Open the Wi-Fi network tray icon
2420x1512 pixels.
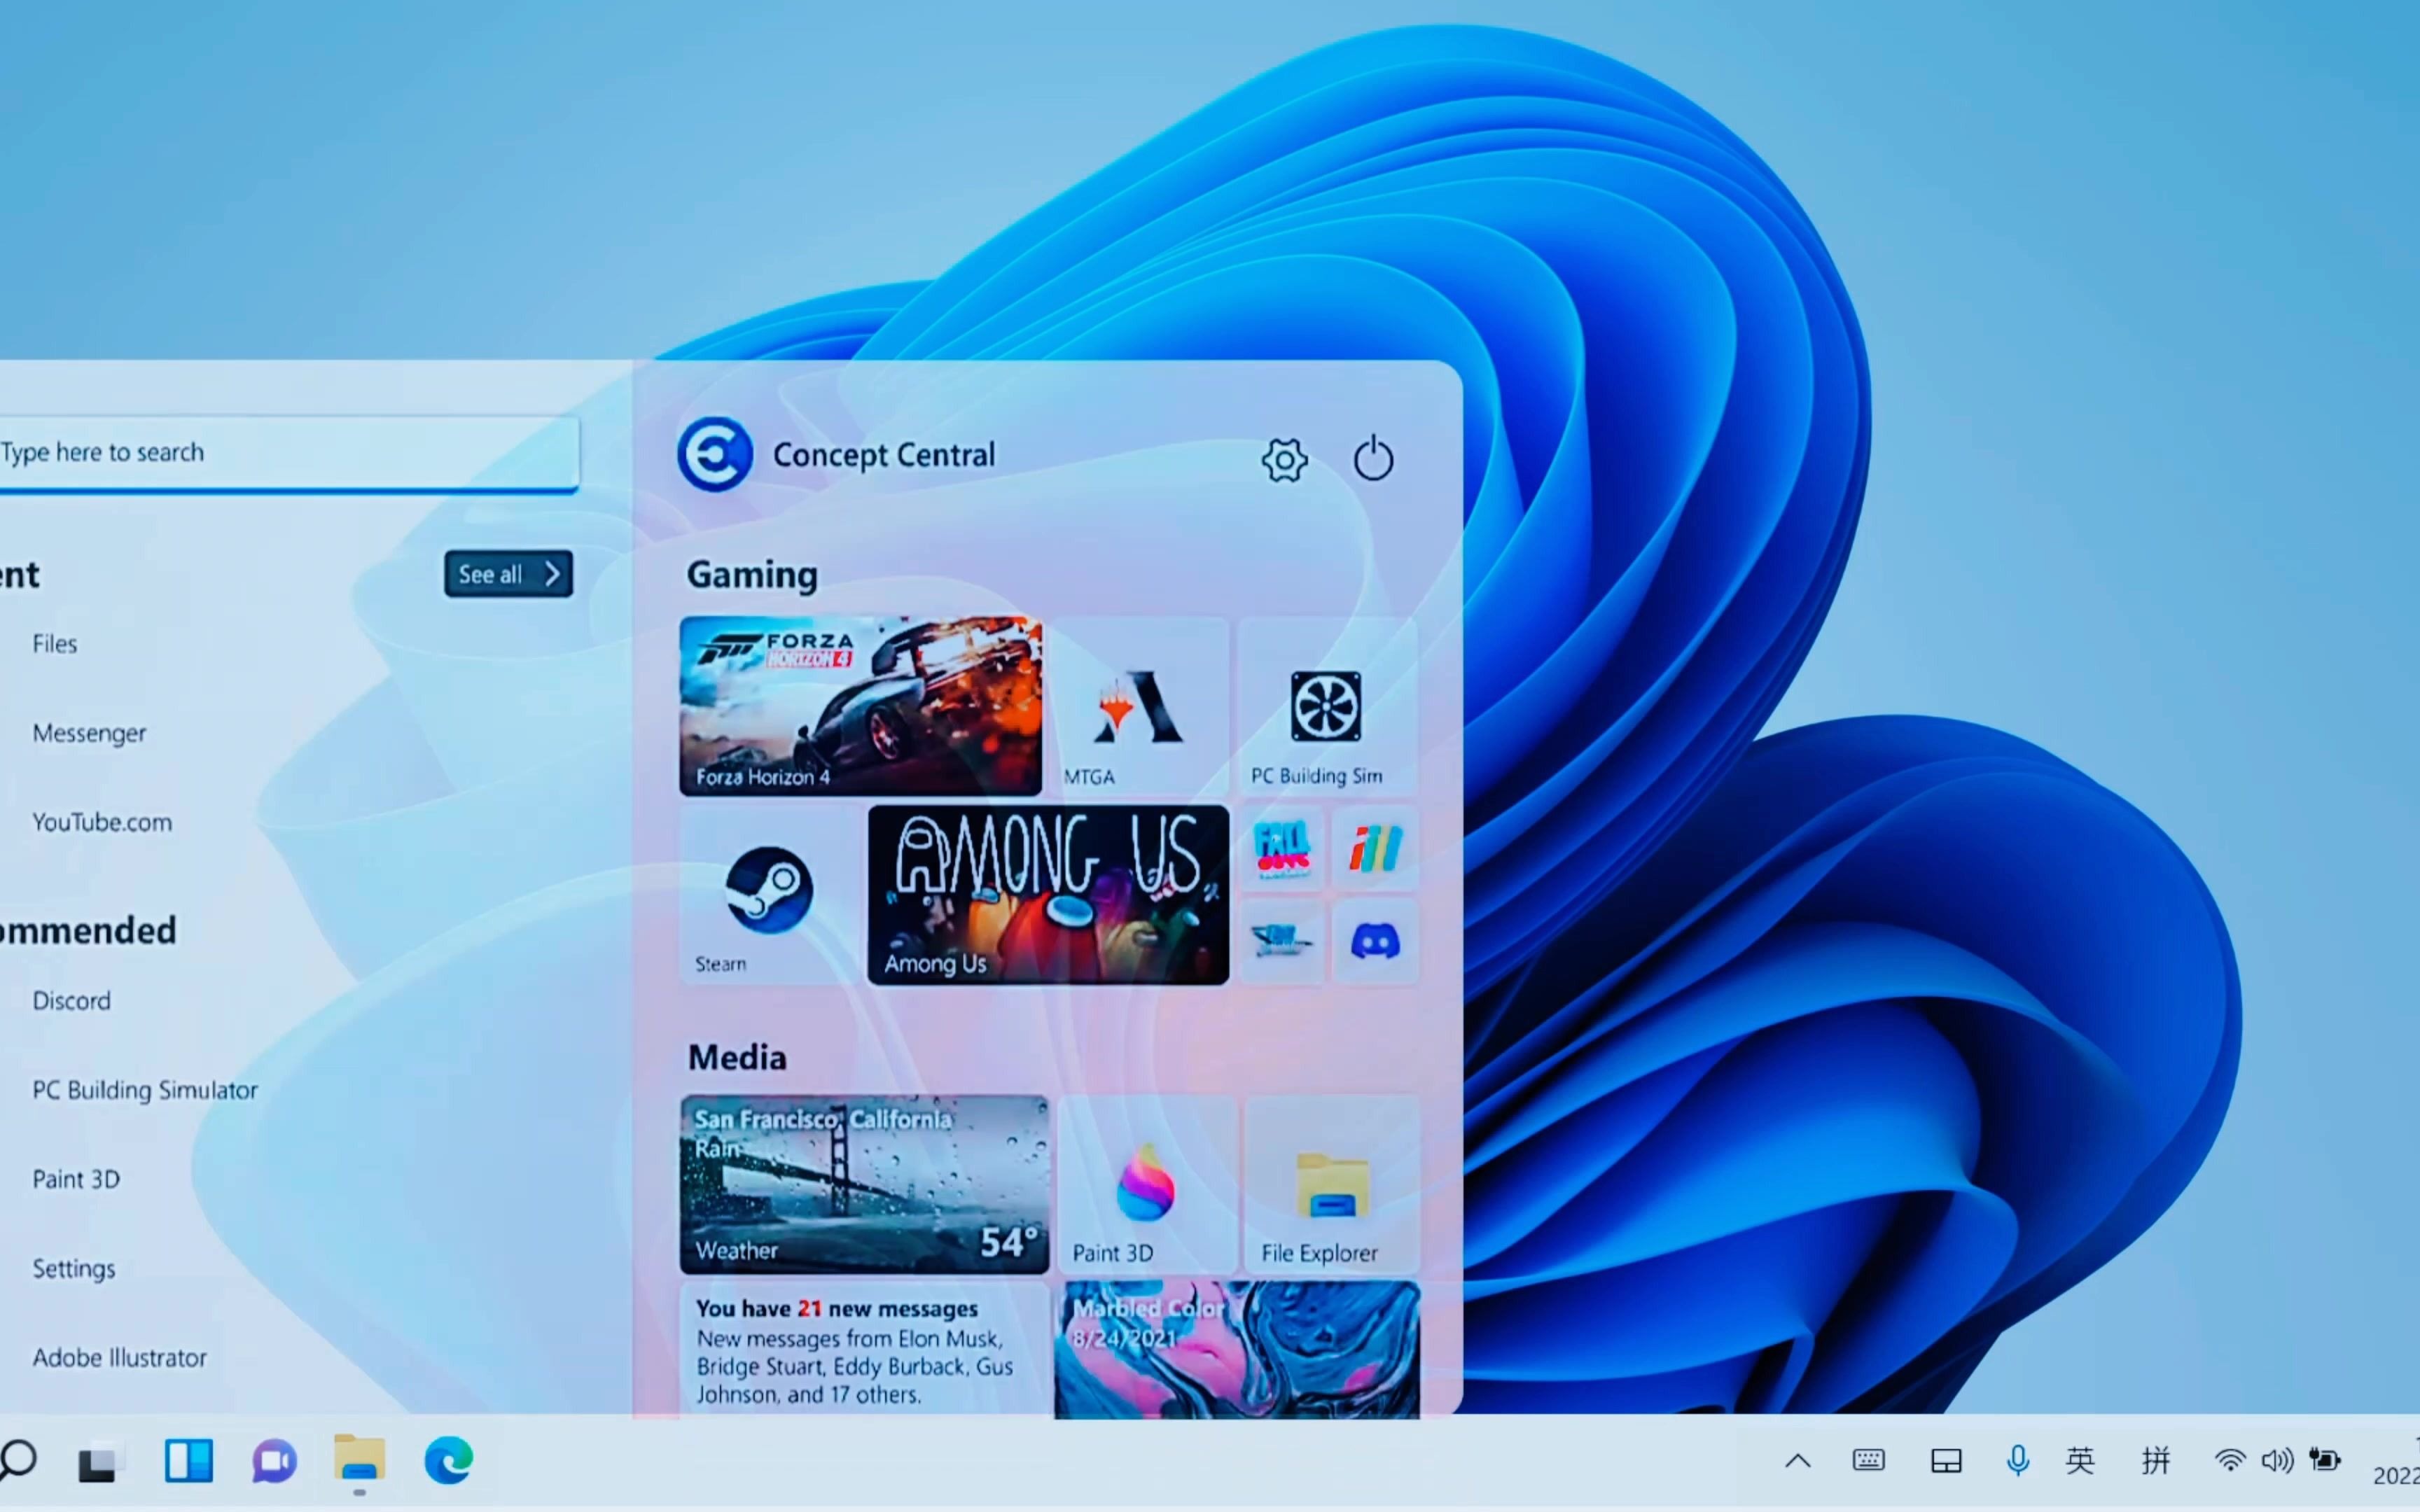[2230, 1461]
